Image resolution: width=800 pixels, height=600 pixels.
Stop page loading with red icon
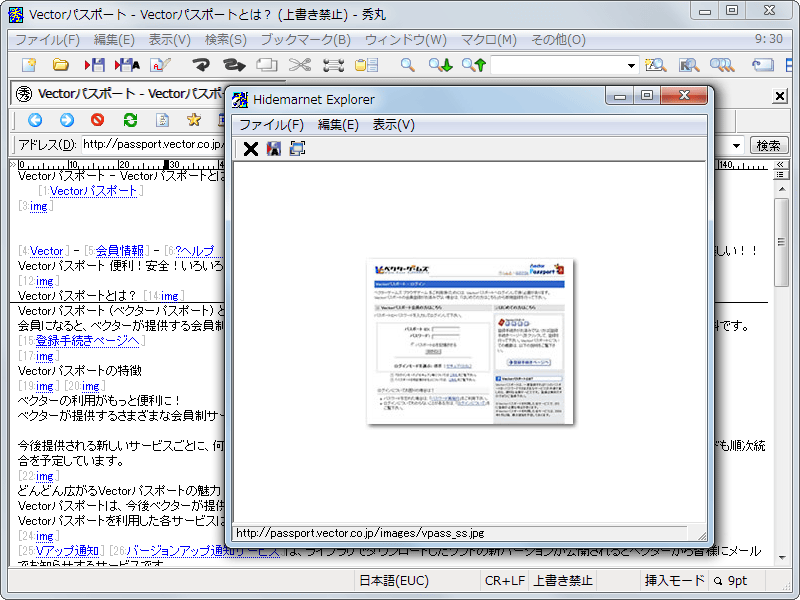[97, 120]
